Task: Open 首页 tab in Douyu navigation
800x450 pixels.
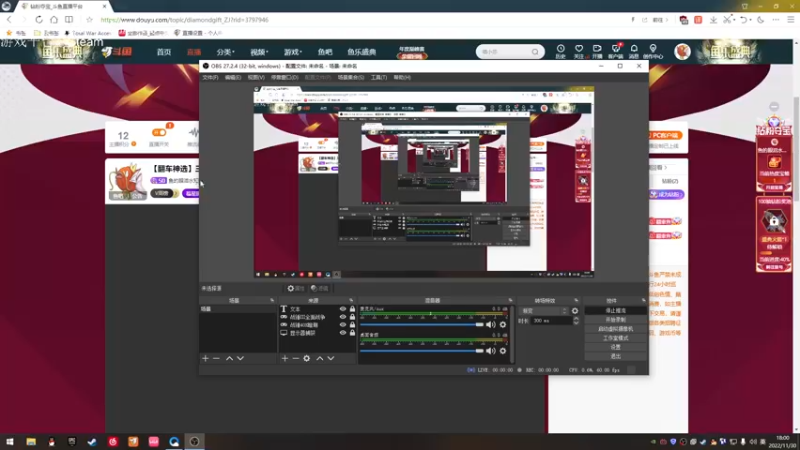Action: click(164, 52)
